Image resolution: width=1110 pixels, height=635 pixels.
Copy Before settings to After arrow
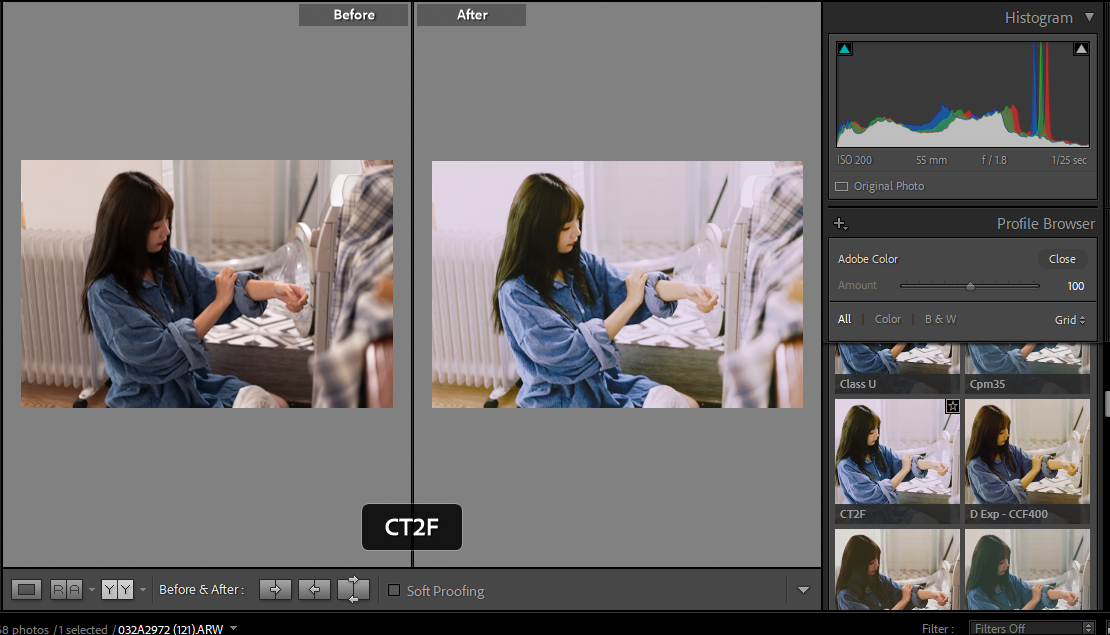point(275,590)
